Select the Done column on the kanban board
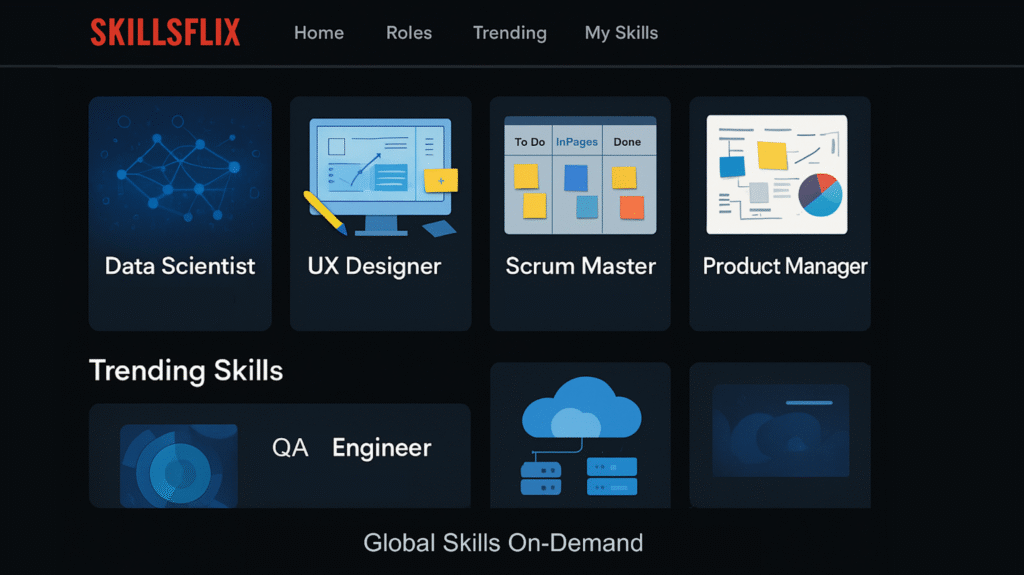 627,142
